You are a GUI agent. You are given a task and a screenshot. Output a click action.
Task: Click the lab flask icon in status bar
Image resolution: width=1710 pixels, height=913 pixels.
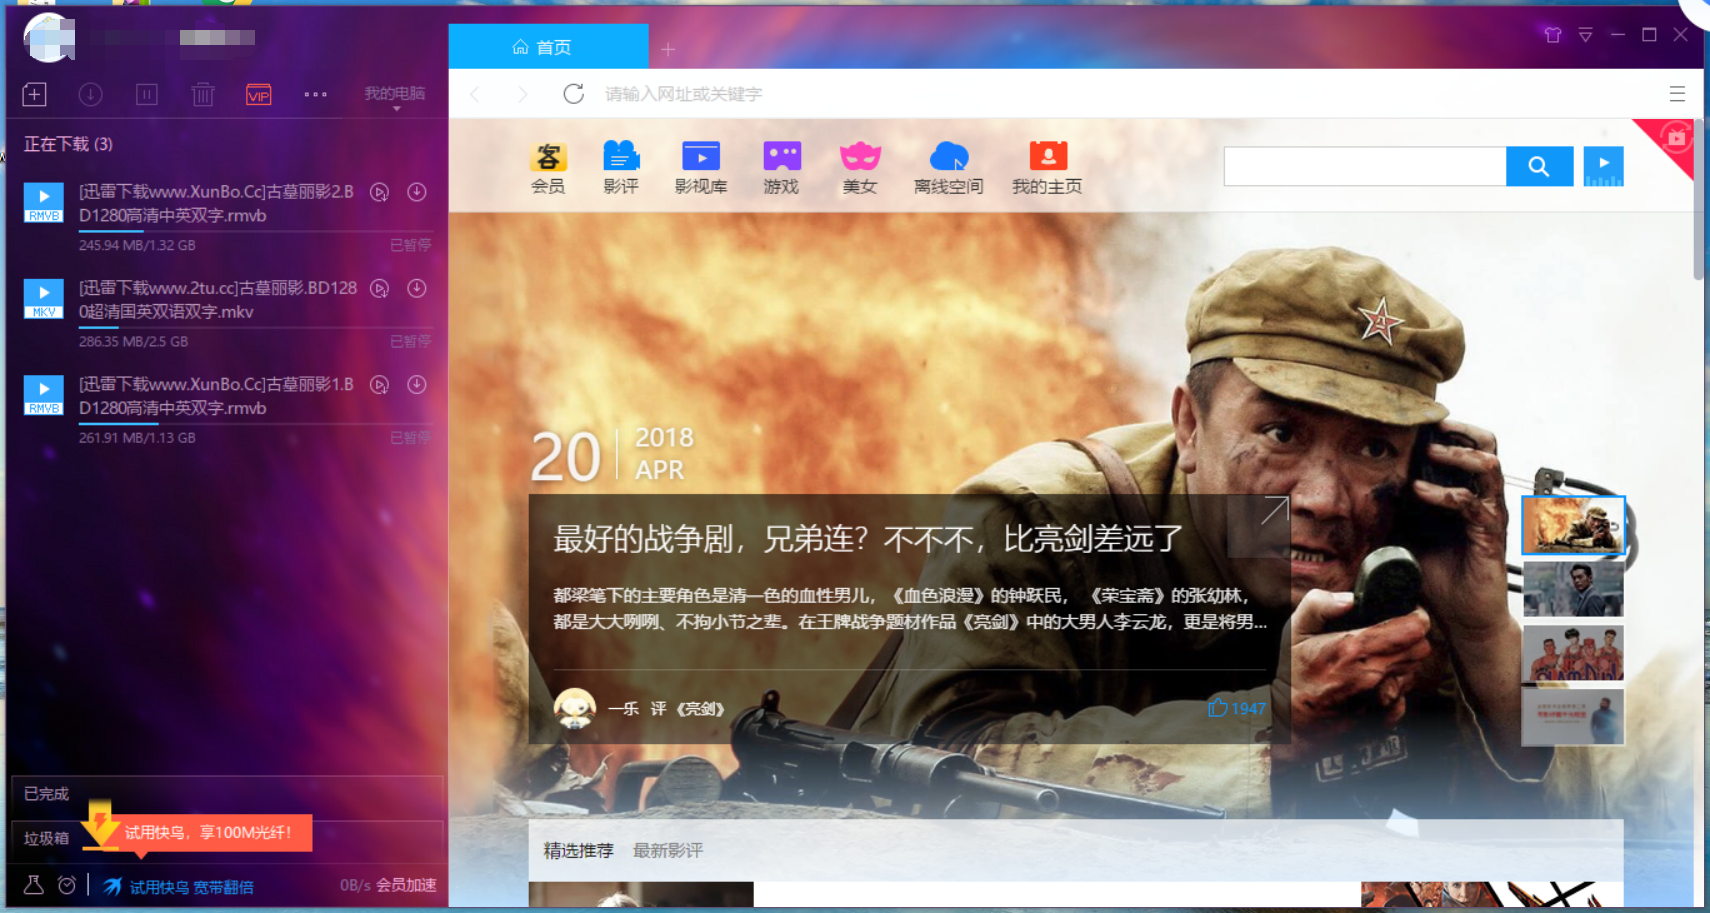click(x=34, y=885)
